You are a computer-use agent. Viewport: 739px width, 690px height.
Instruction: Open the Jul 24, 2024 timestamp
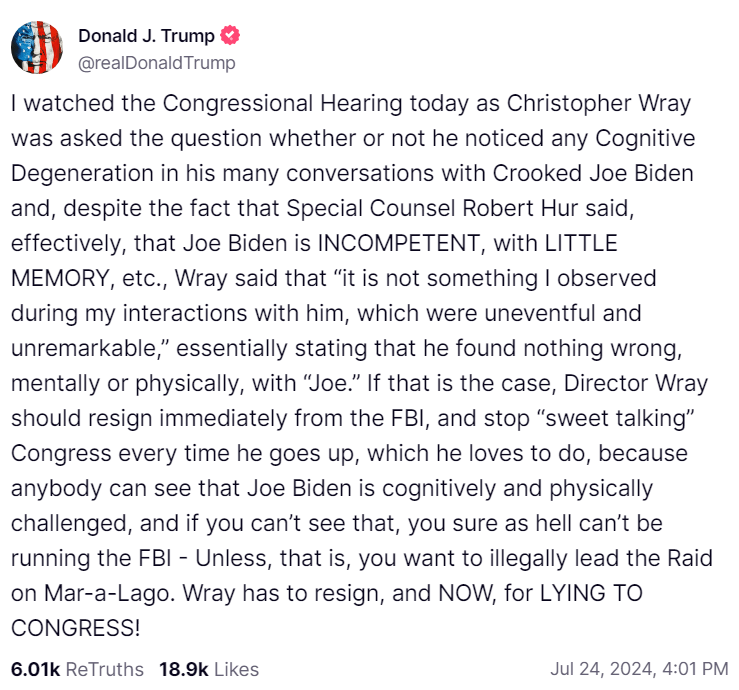pyautogui.click(x=639, y=669)
